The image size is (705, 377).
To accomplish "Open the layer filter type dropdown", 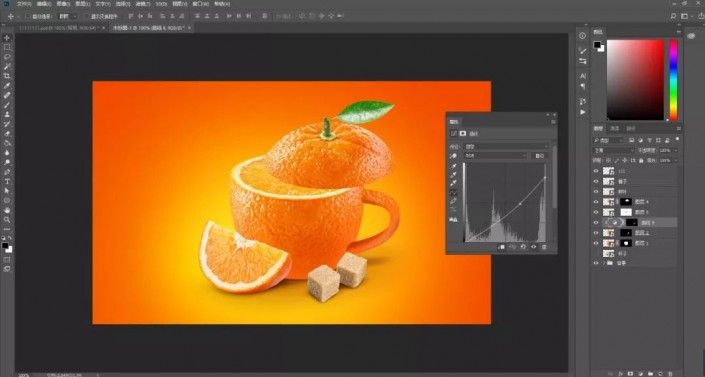I will tap(608, 140).
